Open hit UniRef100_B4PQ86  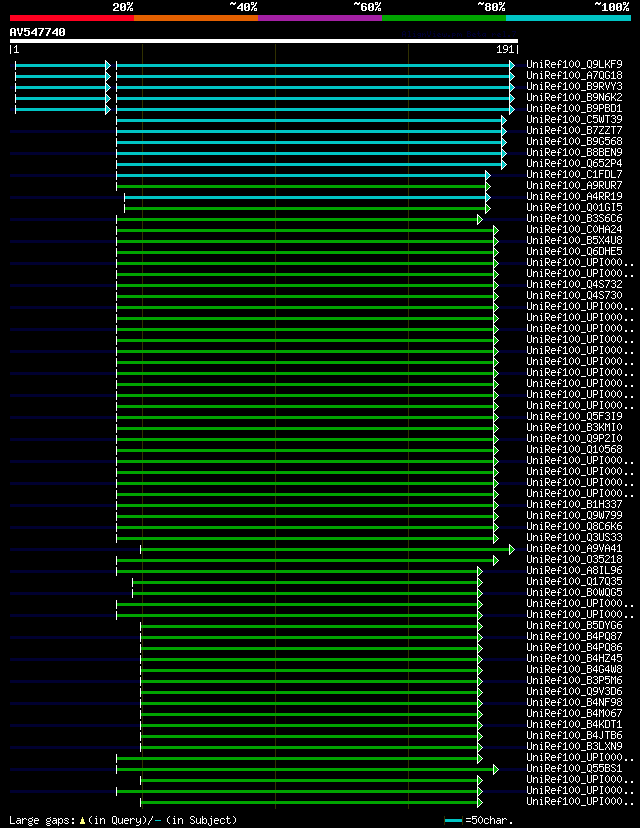click(x=574, y=647)
